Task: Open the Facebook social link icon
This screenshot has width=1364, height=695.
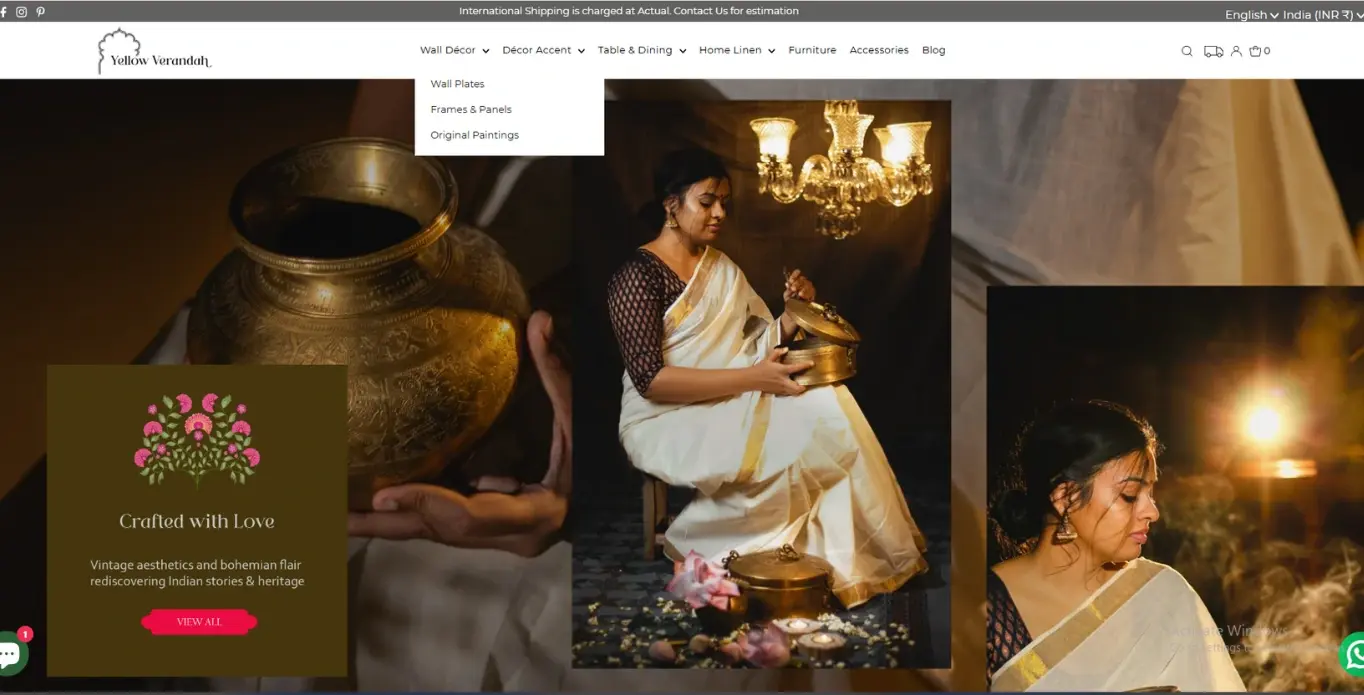Action: [x=3, y=12]
